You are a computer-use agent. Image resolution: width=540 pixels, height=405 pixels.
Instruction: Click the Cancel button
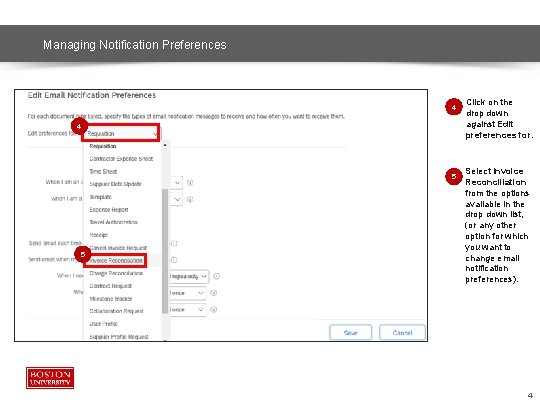[x=402, y=333]
